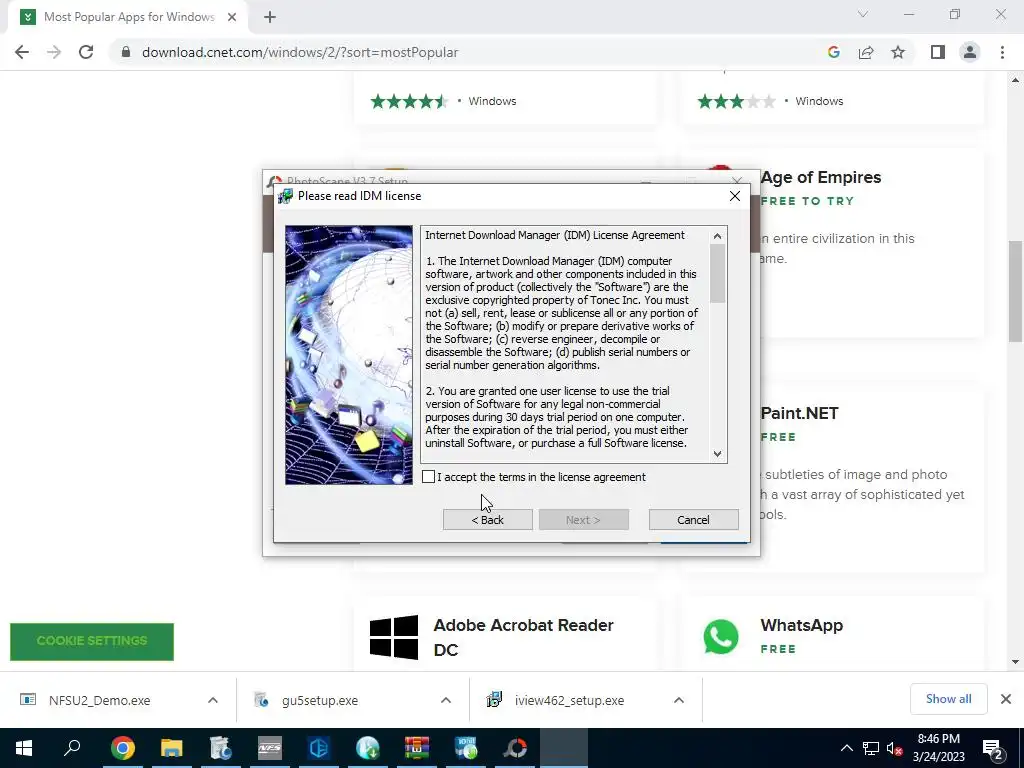The width and height of the screenshot is (1024, 768).
Task: Open the Chrome tab search chevron
Action: click(x=863, y=14)
